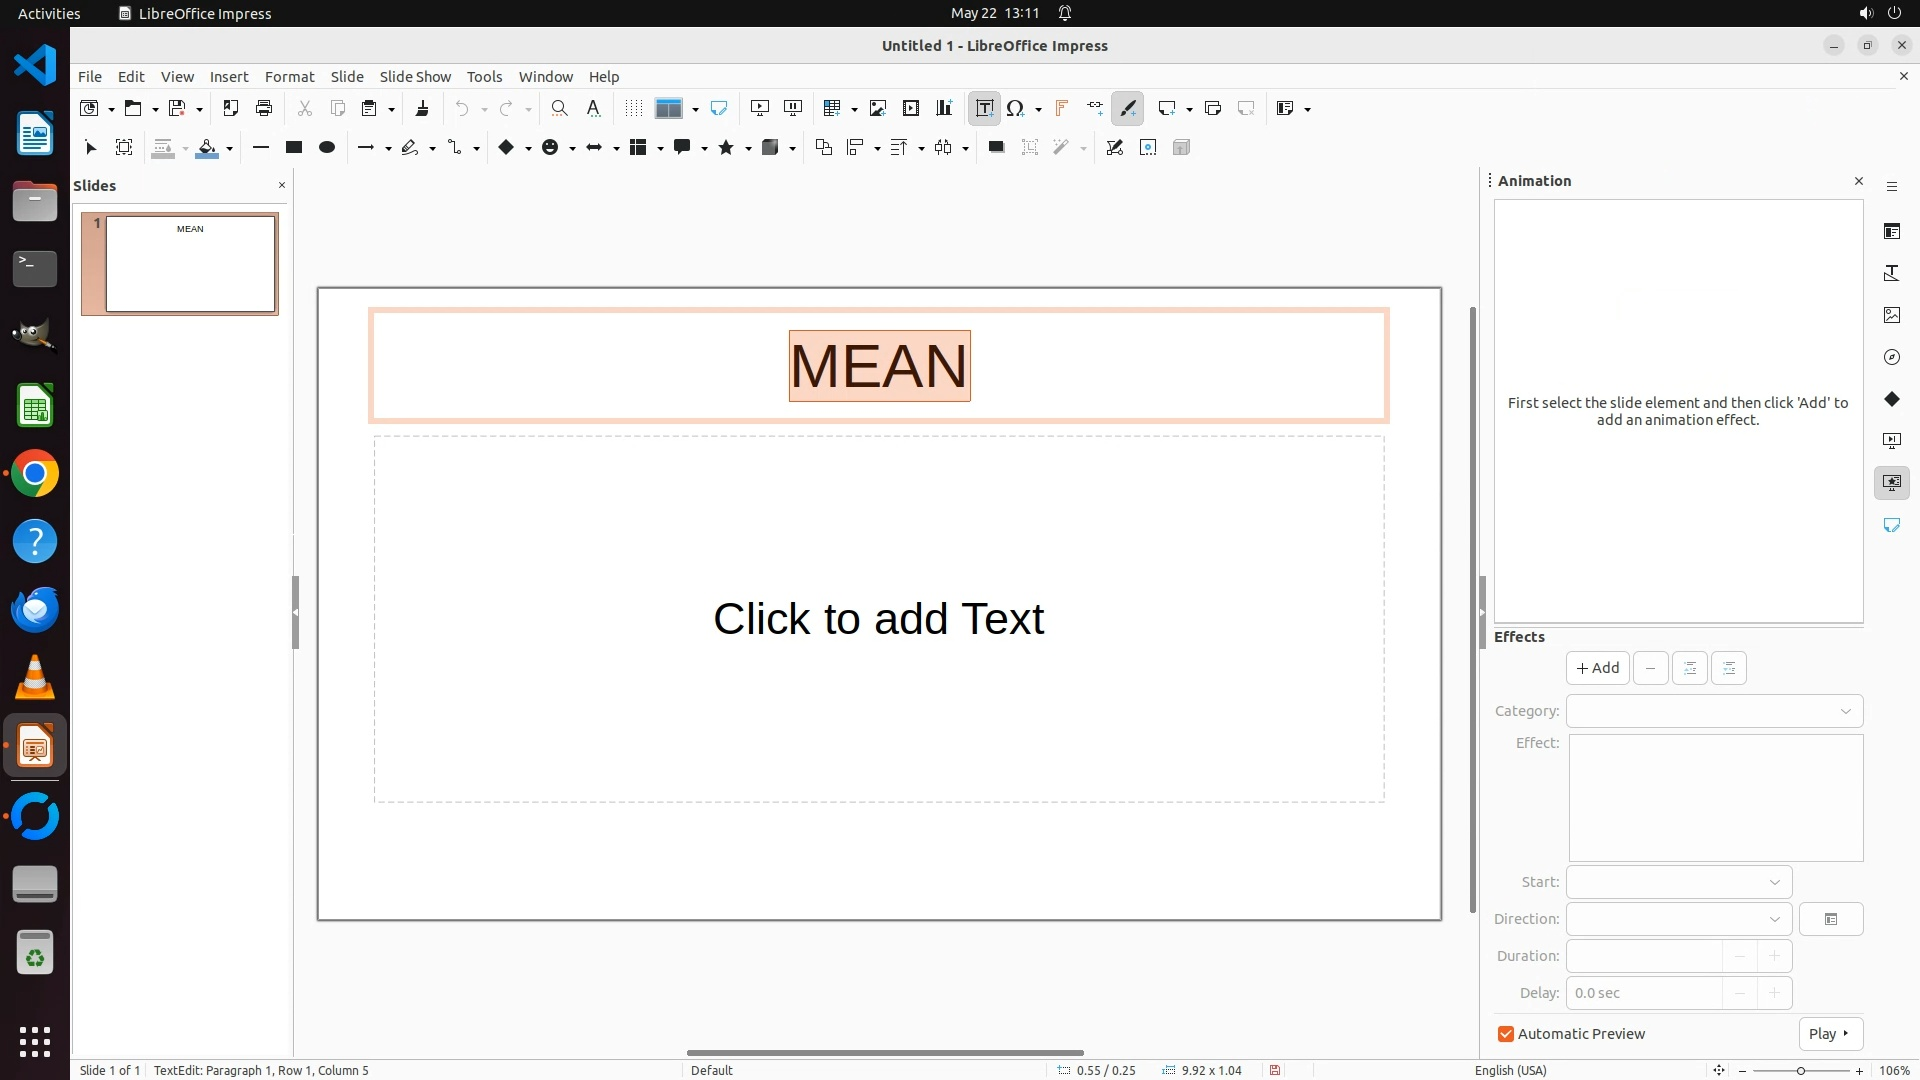The height and width of the screenshot is (1080, 1920).
Task: Open the Format menu
Action: (289, 76)
